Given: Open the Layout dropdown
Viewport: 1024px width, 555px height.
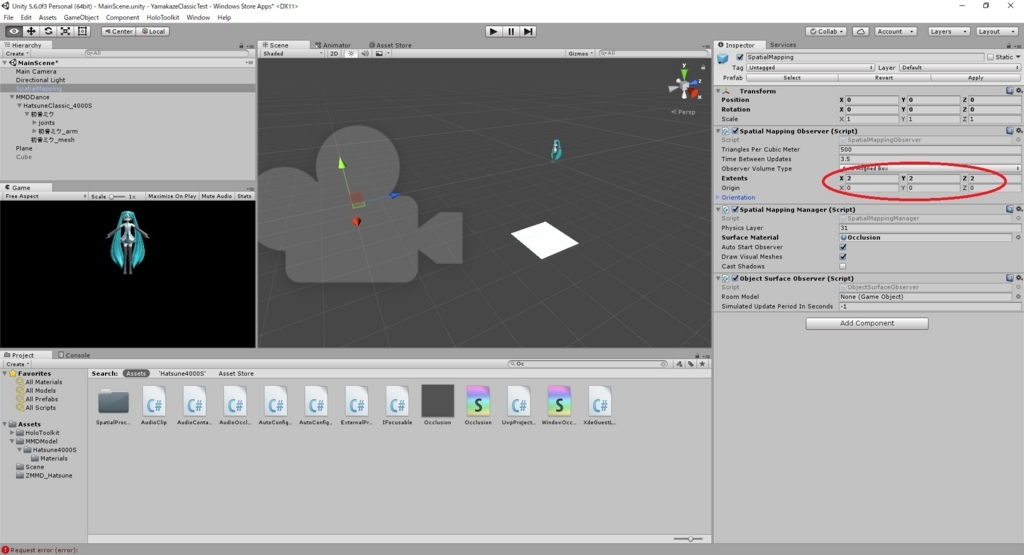Looking at the screenshot, I should coord(996,31).
